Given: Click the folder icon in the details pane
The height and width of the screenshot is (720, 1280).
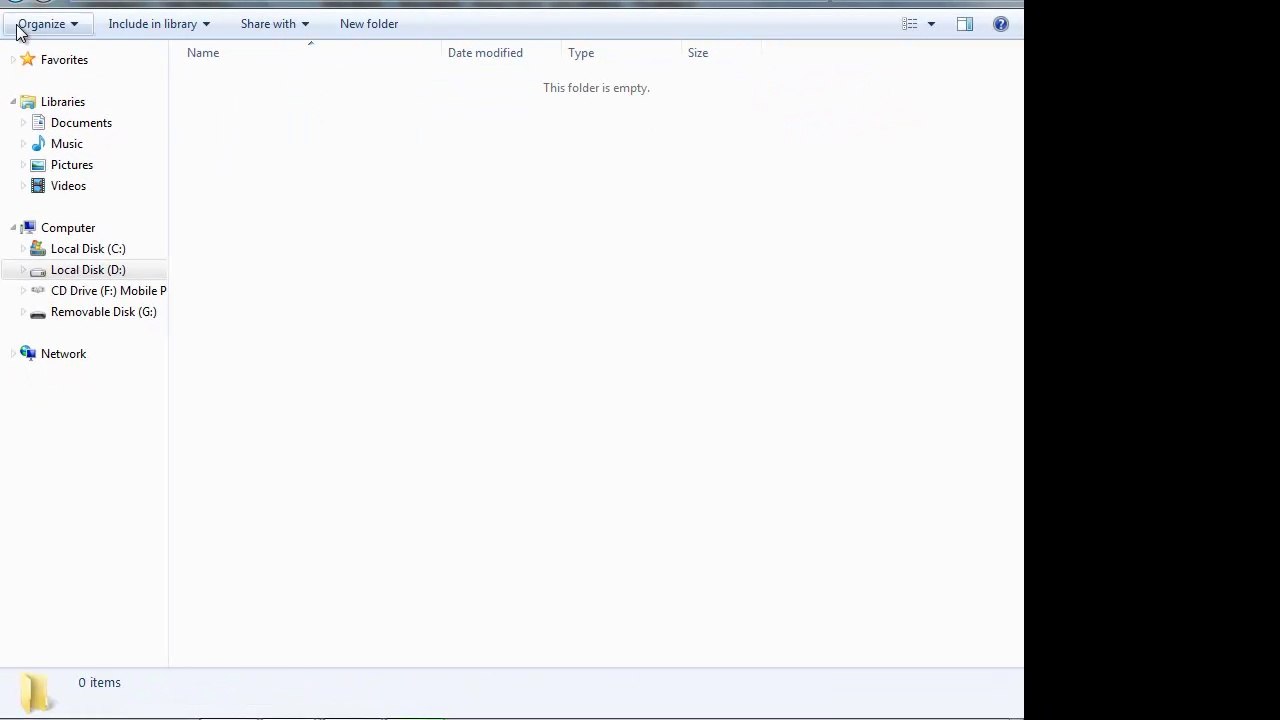Looking at the screenshot, I should pos(36,693).
